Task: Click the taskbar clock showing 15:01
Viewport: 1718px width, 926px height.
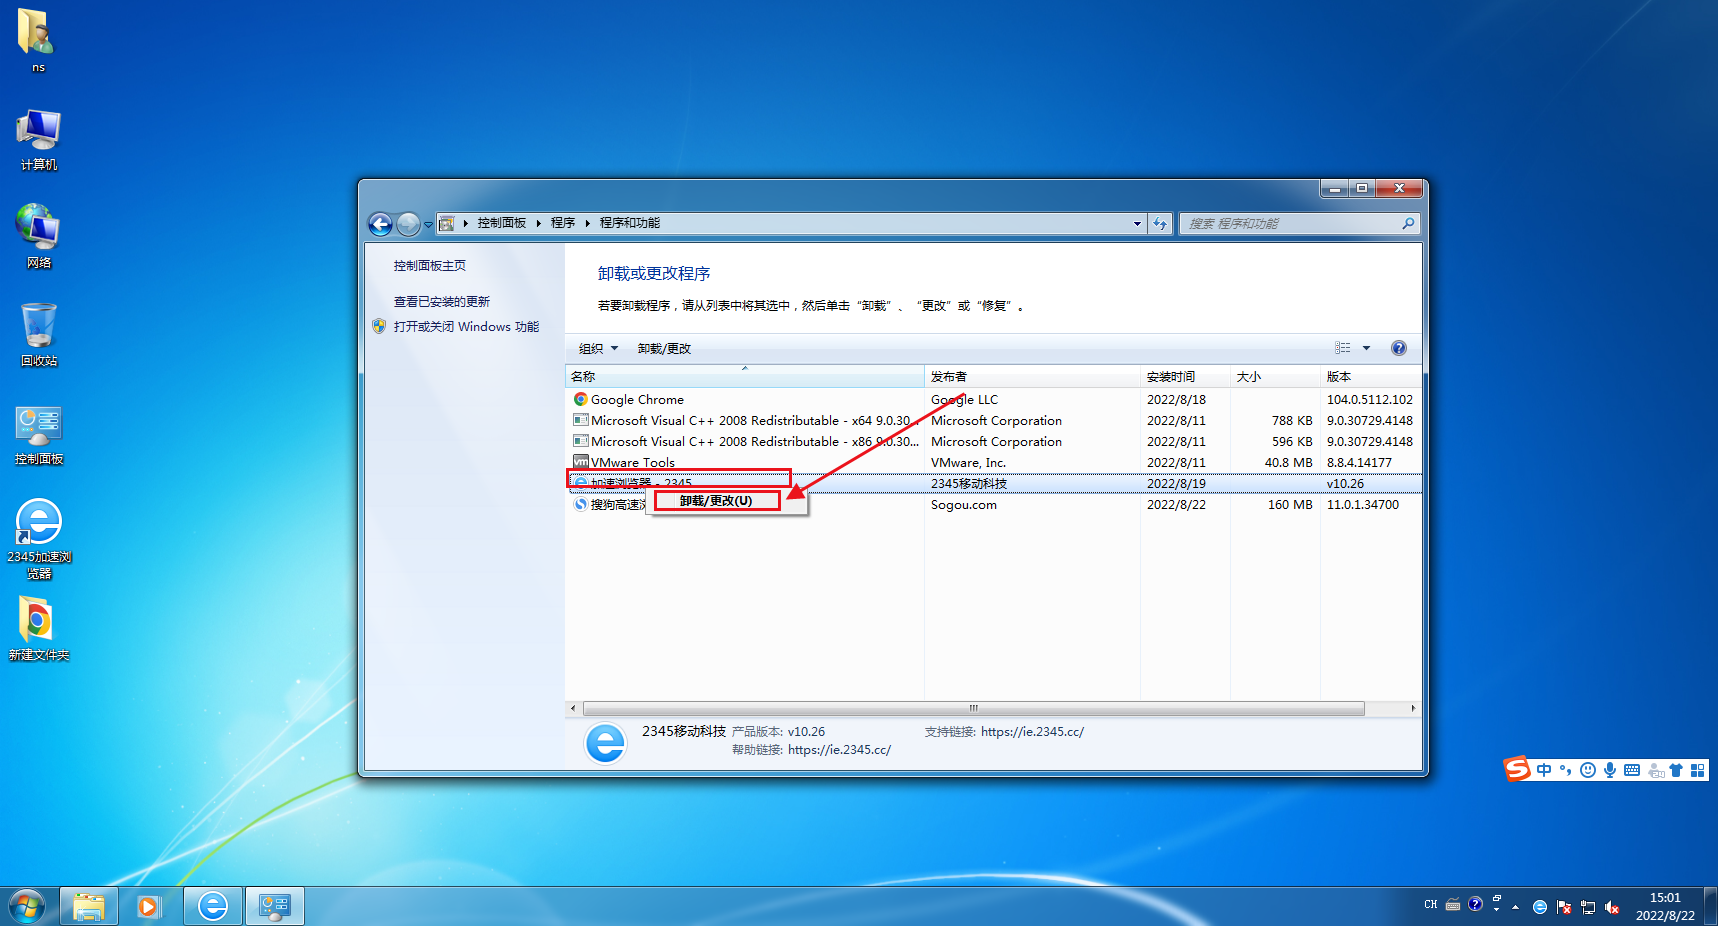Action: [1665, 907]
